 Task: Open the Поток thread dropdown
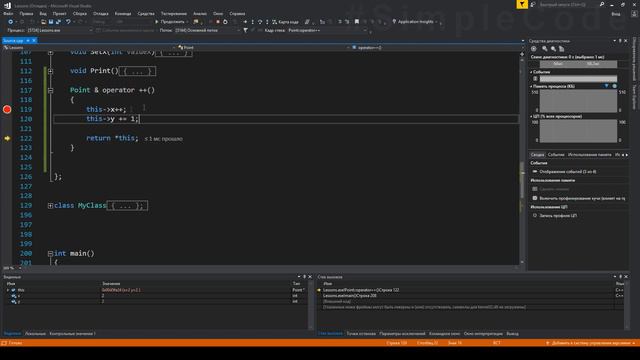click(207, 30)
